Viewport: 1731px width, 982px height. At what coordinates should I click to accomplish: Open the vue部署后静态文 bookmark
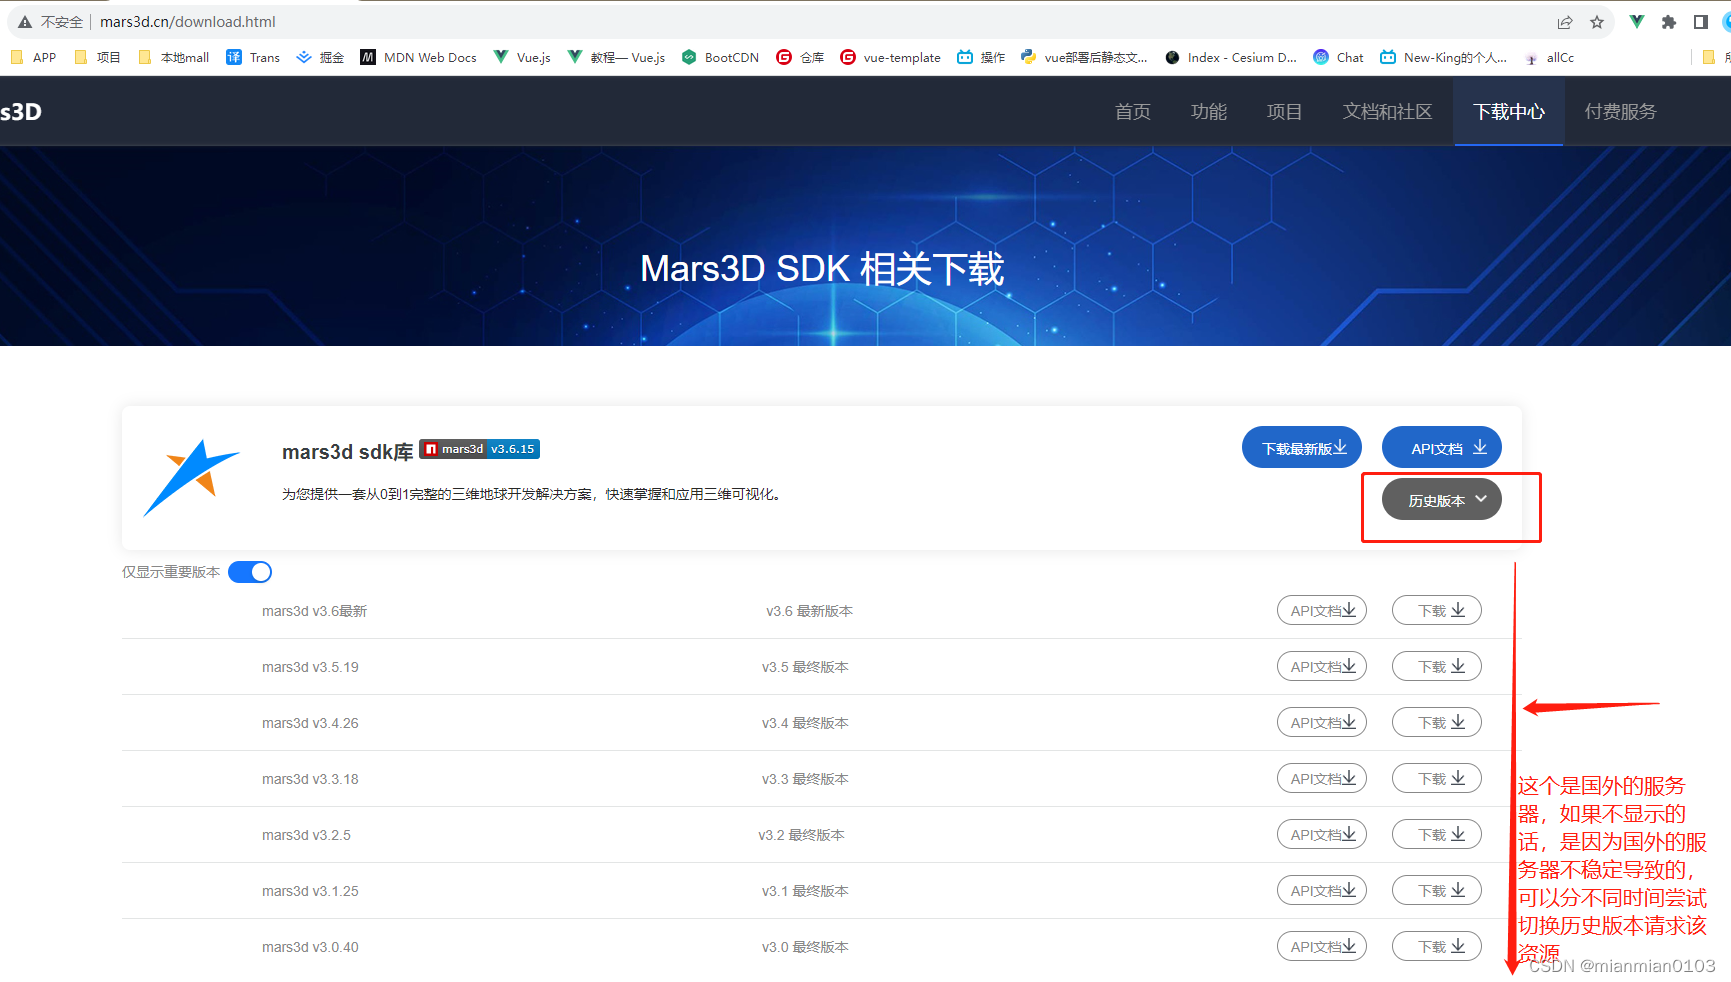click(1084, 58)
